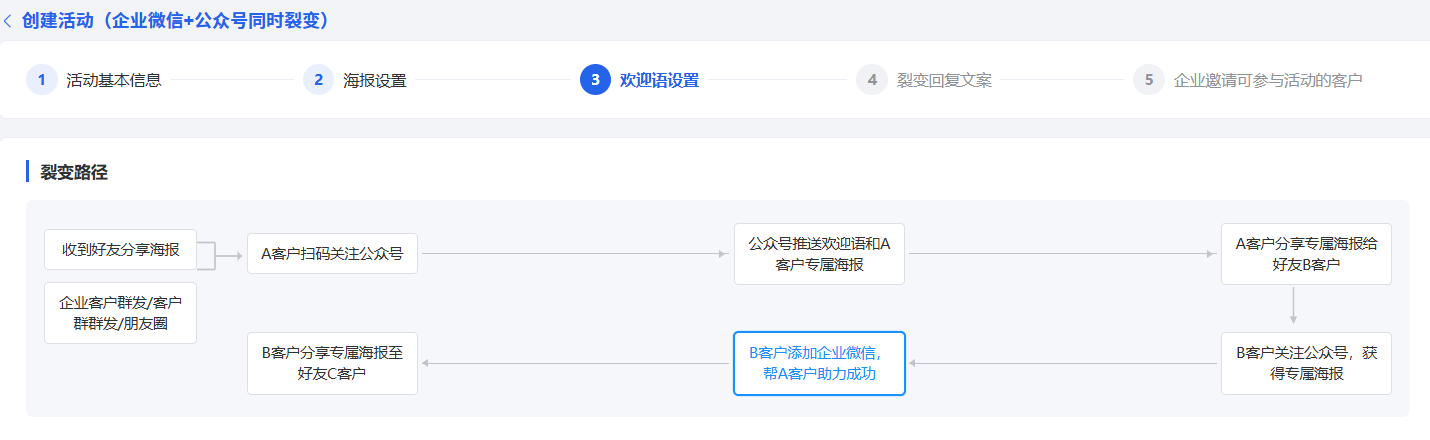This screenshot has height=440, width=1430.
Task: Select the A客户分享专属海报给好友B客户 node
Action: [1306, 254]
